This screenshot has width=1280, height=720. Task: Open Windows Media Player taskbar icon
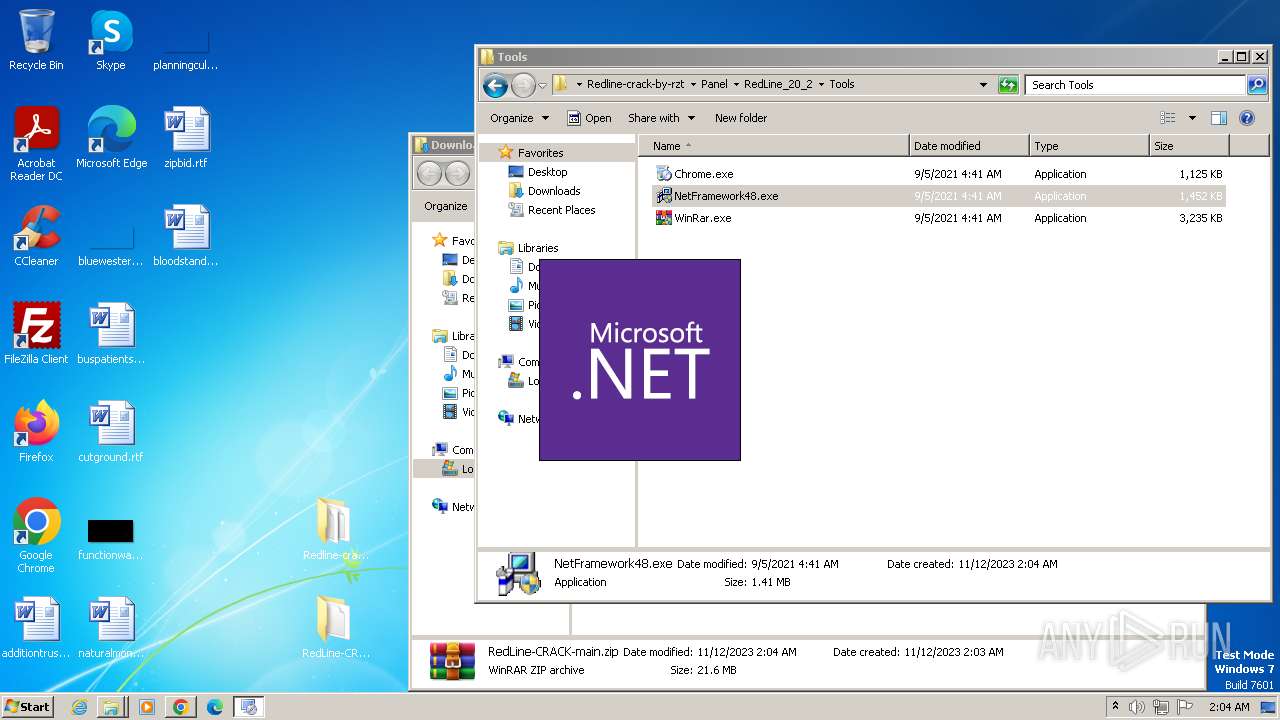[x=146, y=707]
